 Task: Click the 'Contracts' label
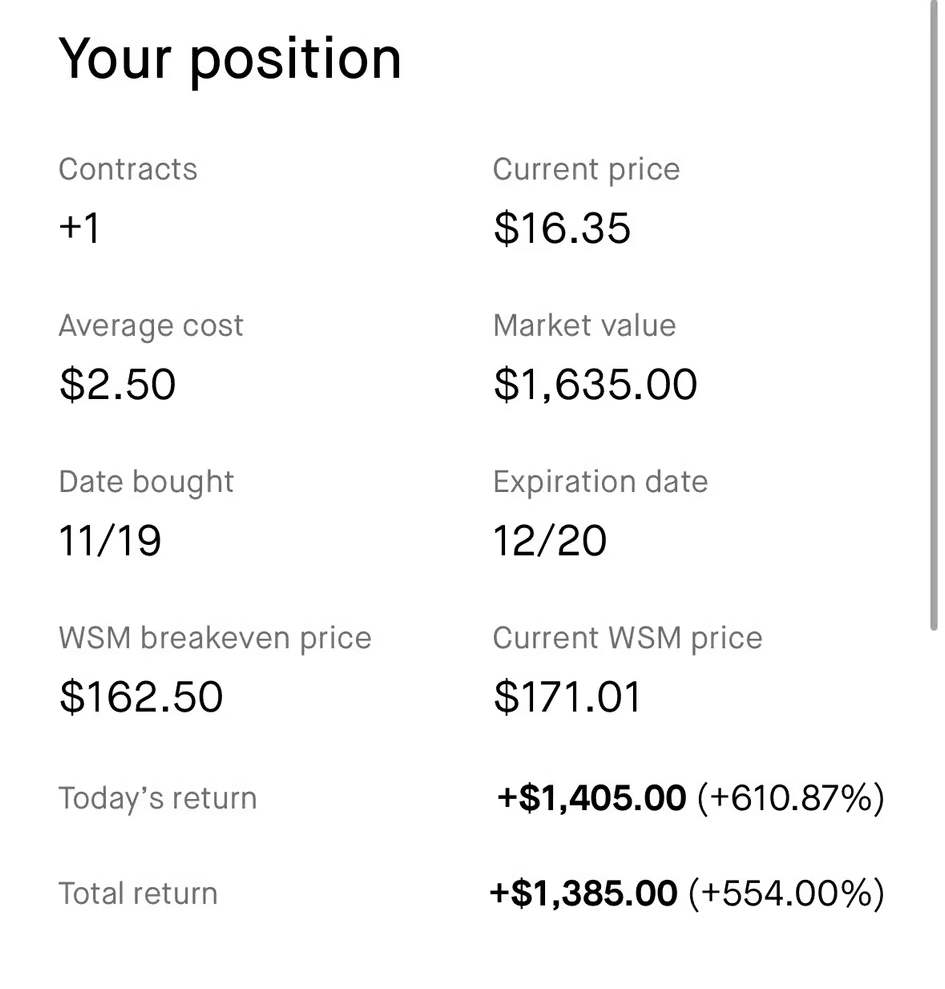[128, 169]
